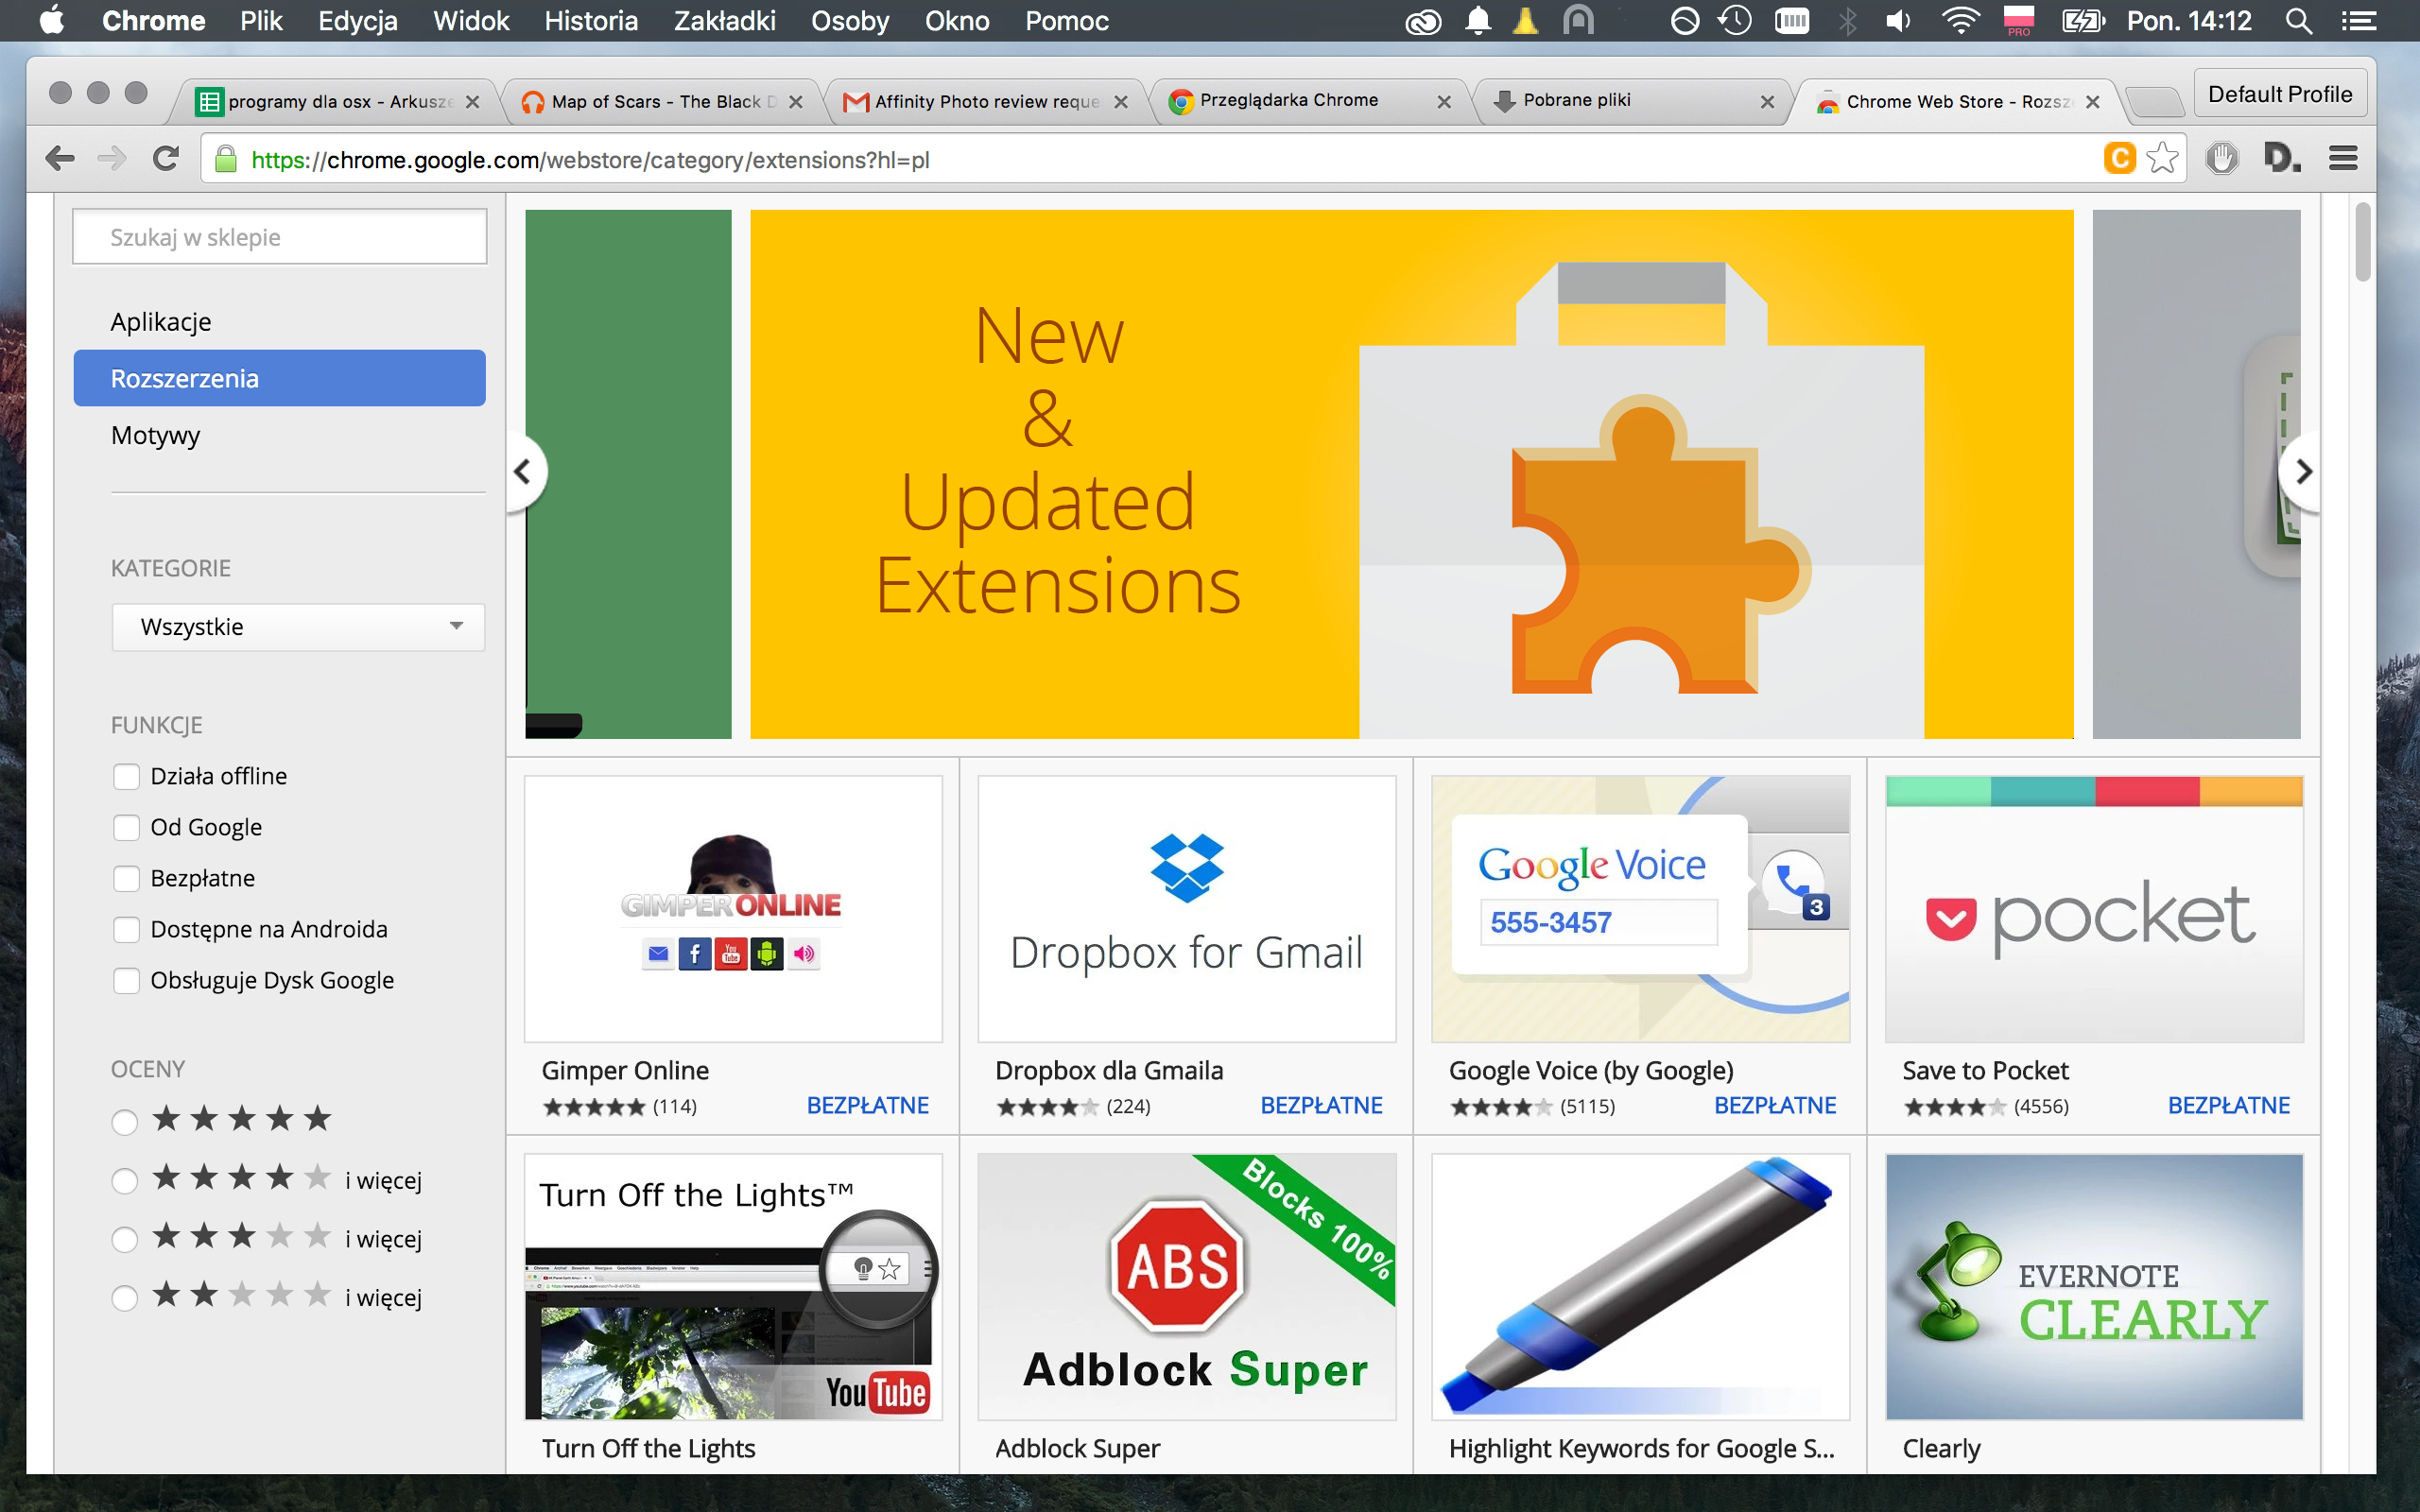Open the Default Profile switcher
Viewport: 2420px width, 1512px height.
pyautogui.click(x=2279, y=94)
